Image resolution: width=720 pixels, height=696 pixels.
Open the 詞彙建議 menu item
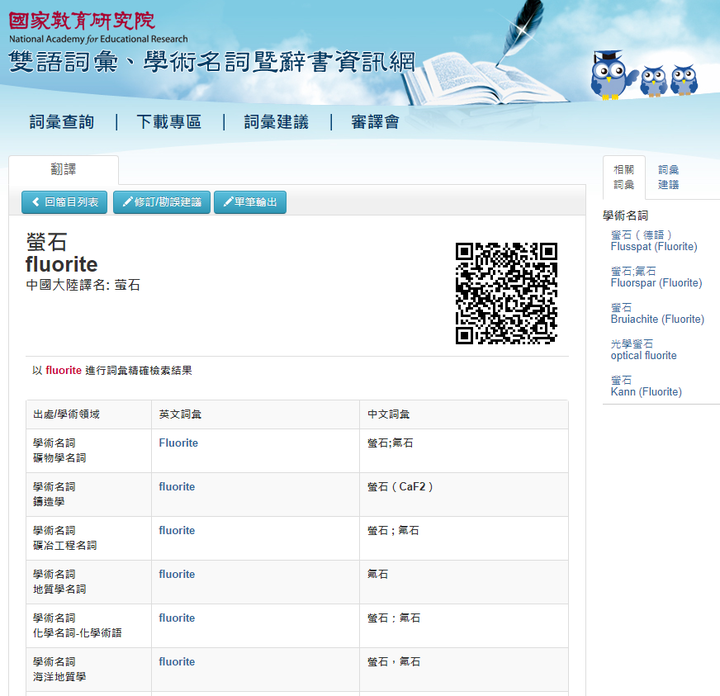pyautogui.click(x=276, y=122)
